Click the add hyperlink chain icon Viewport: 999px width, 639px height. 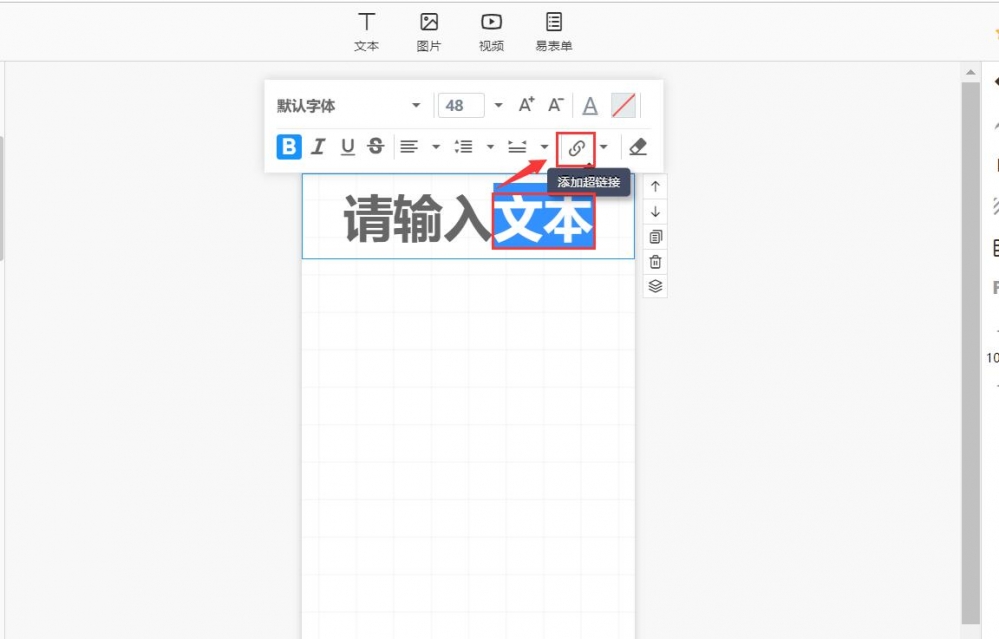(577, 146)
